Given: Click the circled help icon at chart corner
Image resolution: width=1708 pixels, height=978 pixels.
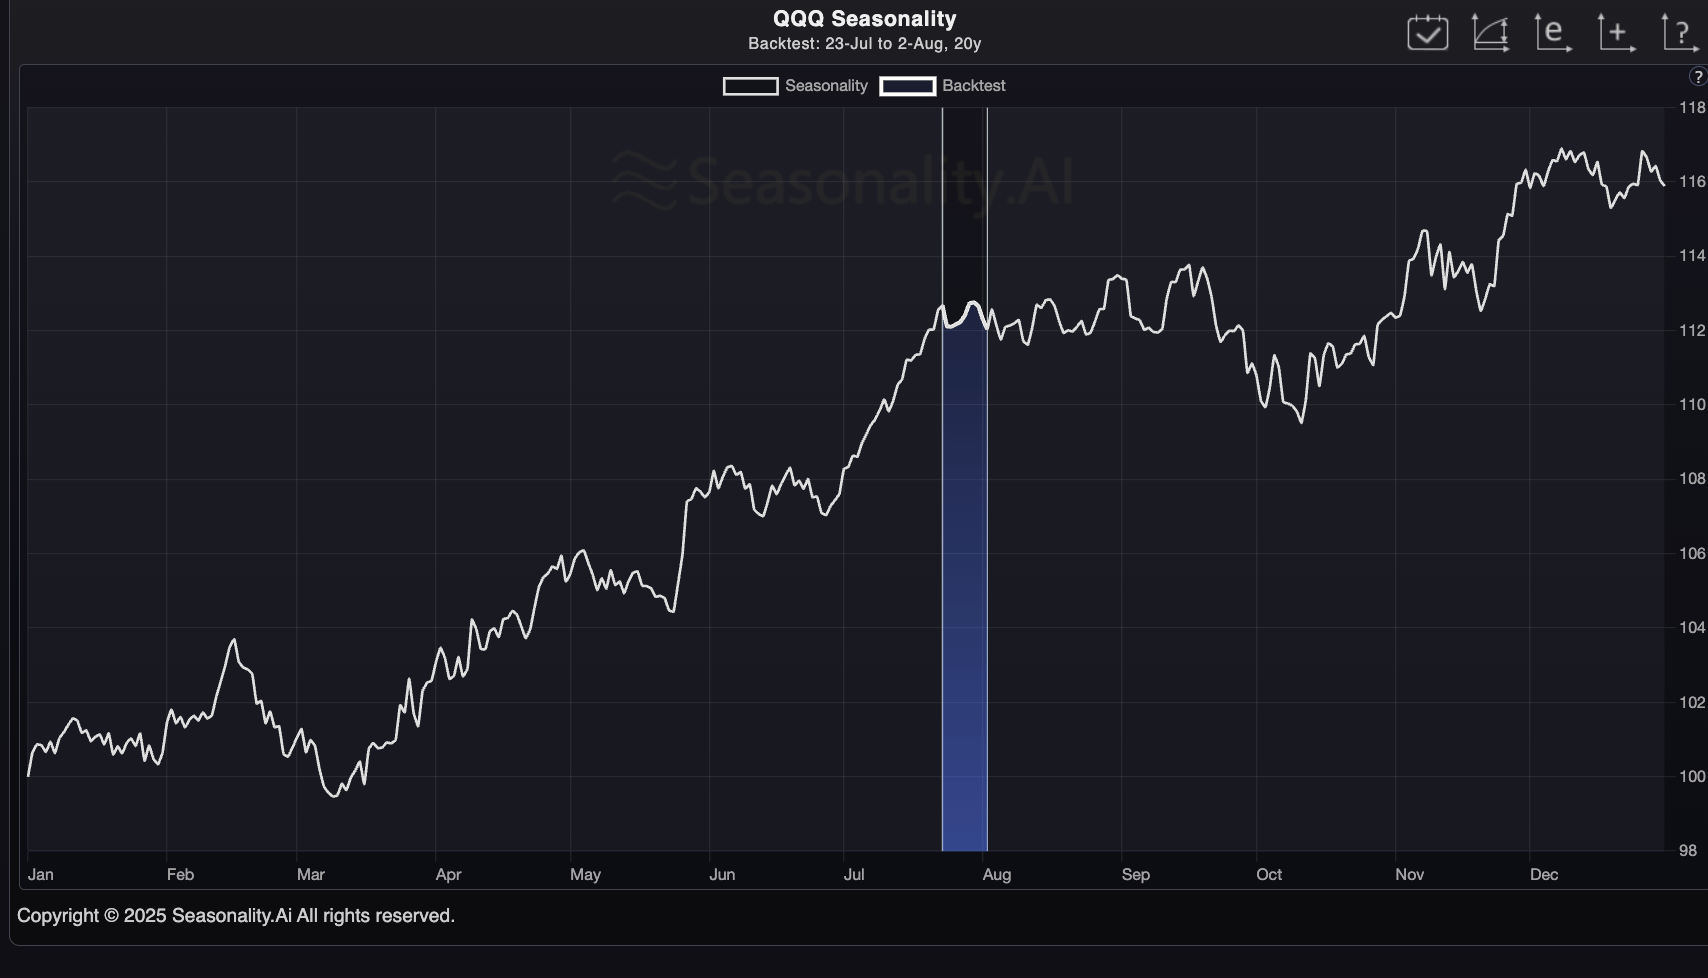Looking at the screenshot, I should click(x=1697, y=77).
